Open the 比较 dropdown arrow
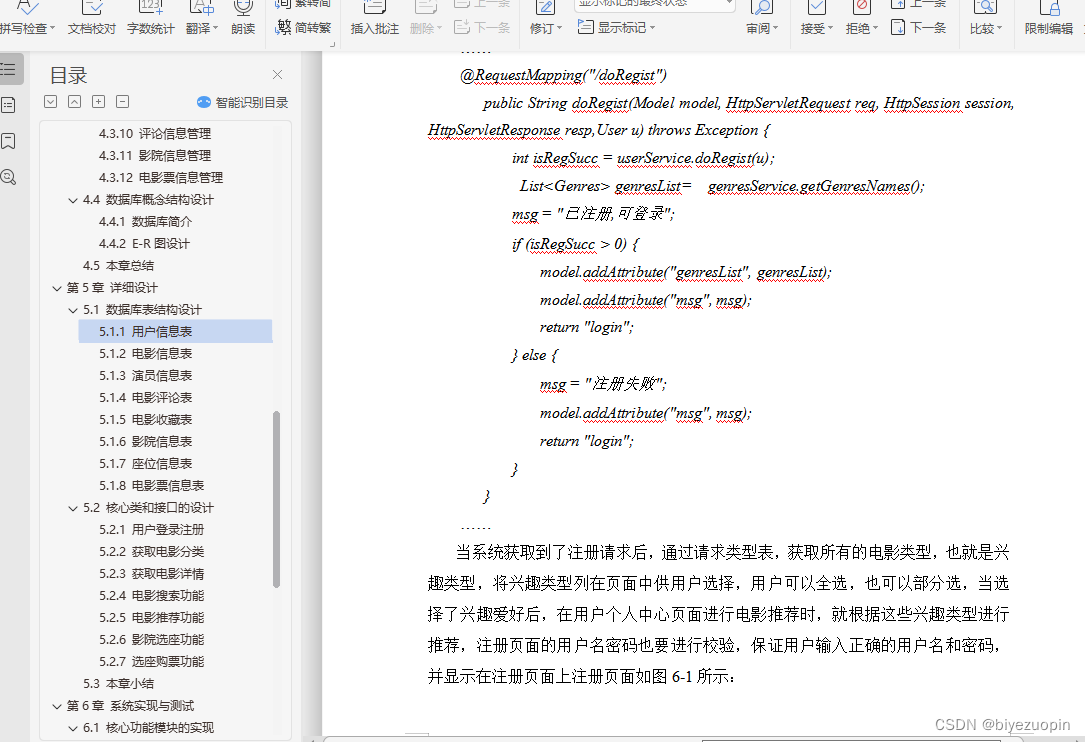Image resolution: width=1085 pixels, height=742 pixels. pos(999,28)
